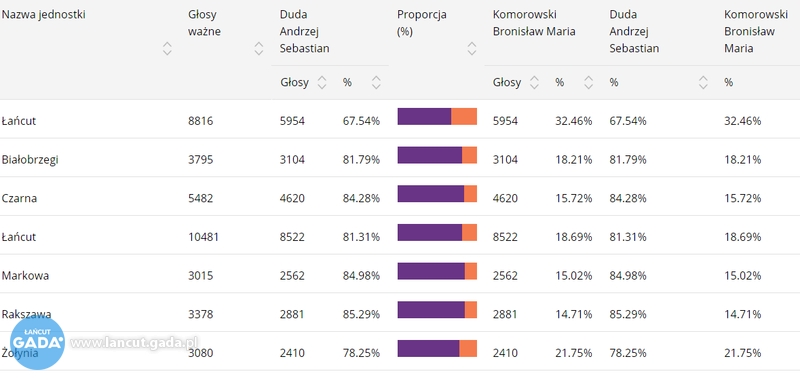Image resolution: width=800 pixels, height=380 pixels.
Task: Click Markowa proportion bar
Action: pyautogui.click(x=437, y=271)
